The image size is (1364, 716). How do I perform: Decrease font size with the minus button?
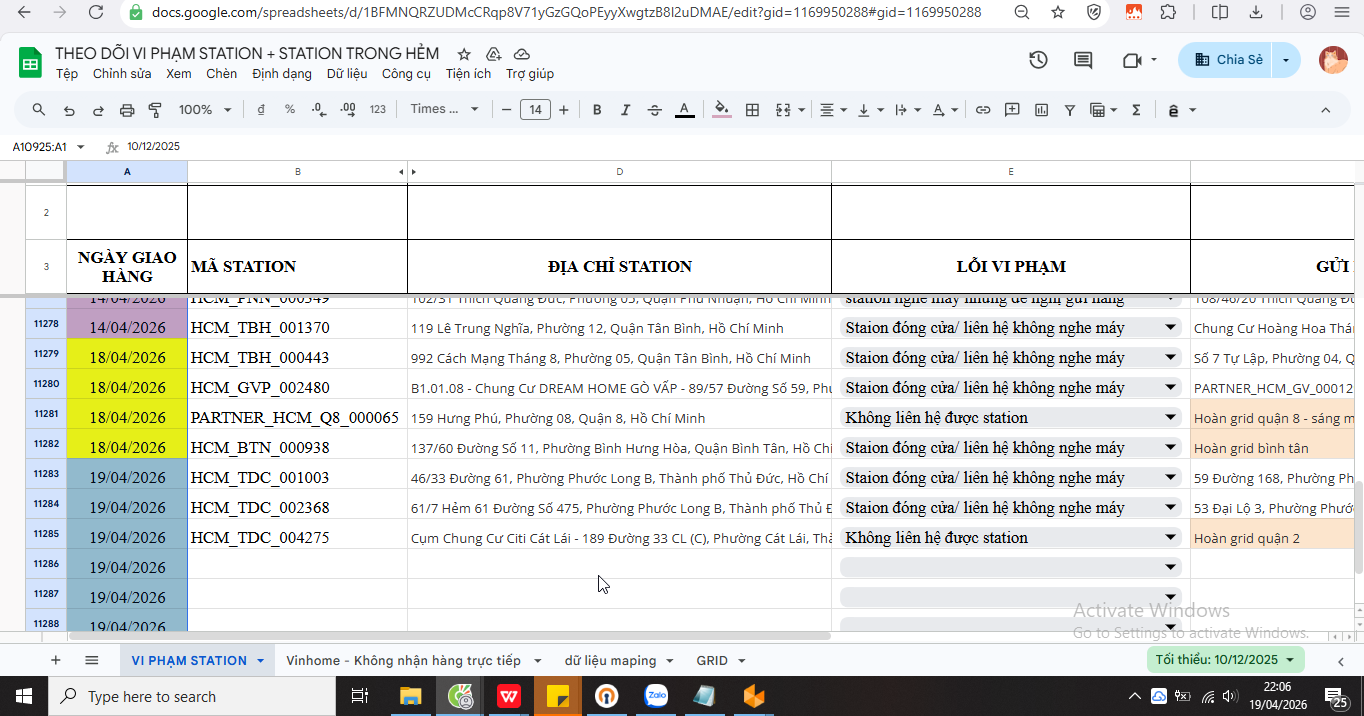point(507,110)
